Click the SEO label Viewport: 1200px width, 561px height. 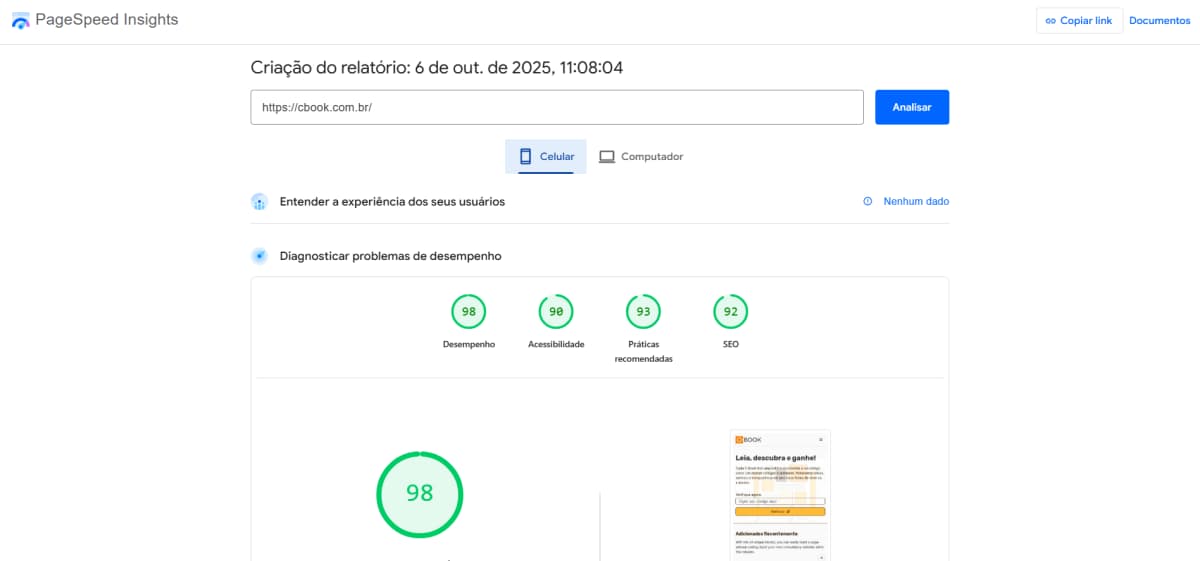click(x=730, y=345)
